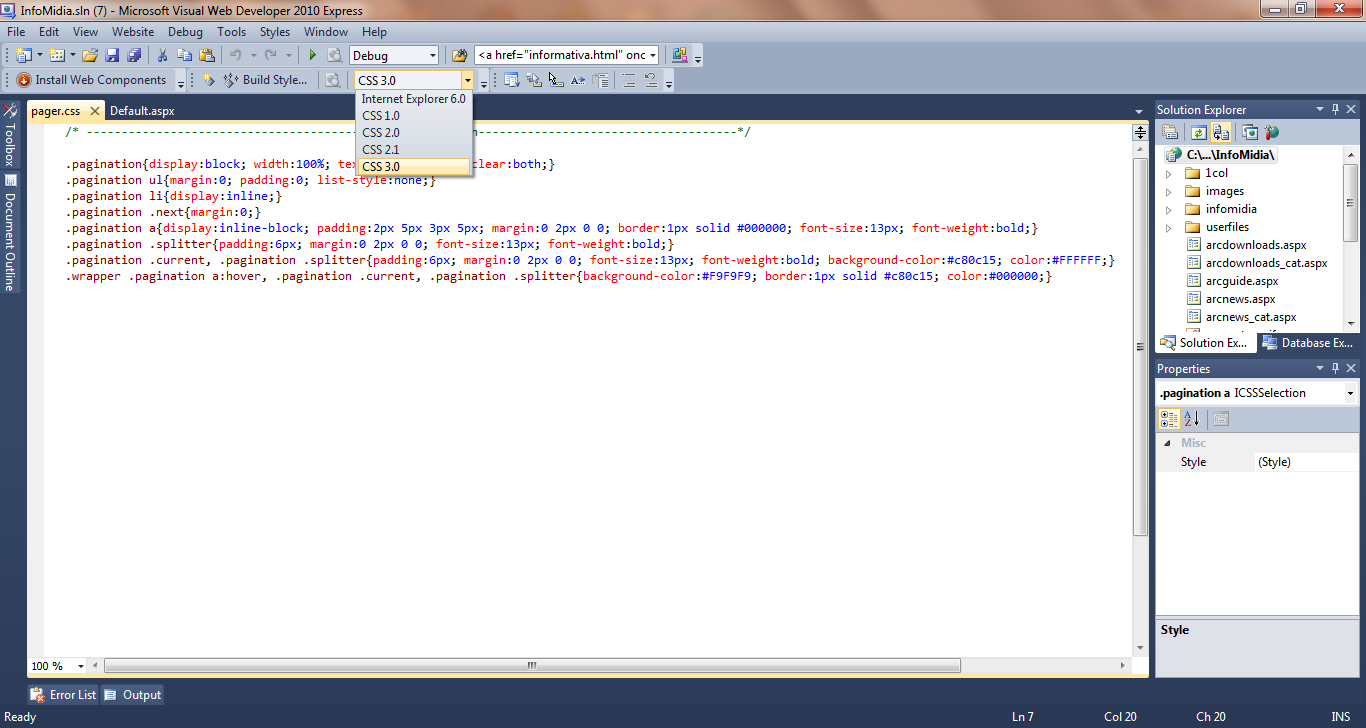Open the .pagination a object dropdown
Viewport: 1366px width, 728px height.
point(1350,393)
